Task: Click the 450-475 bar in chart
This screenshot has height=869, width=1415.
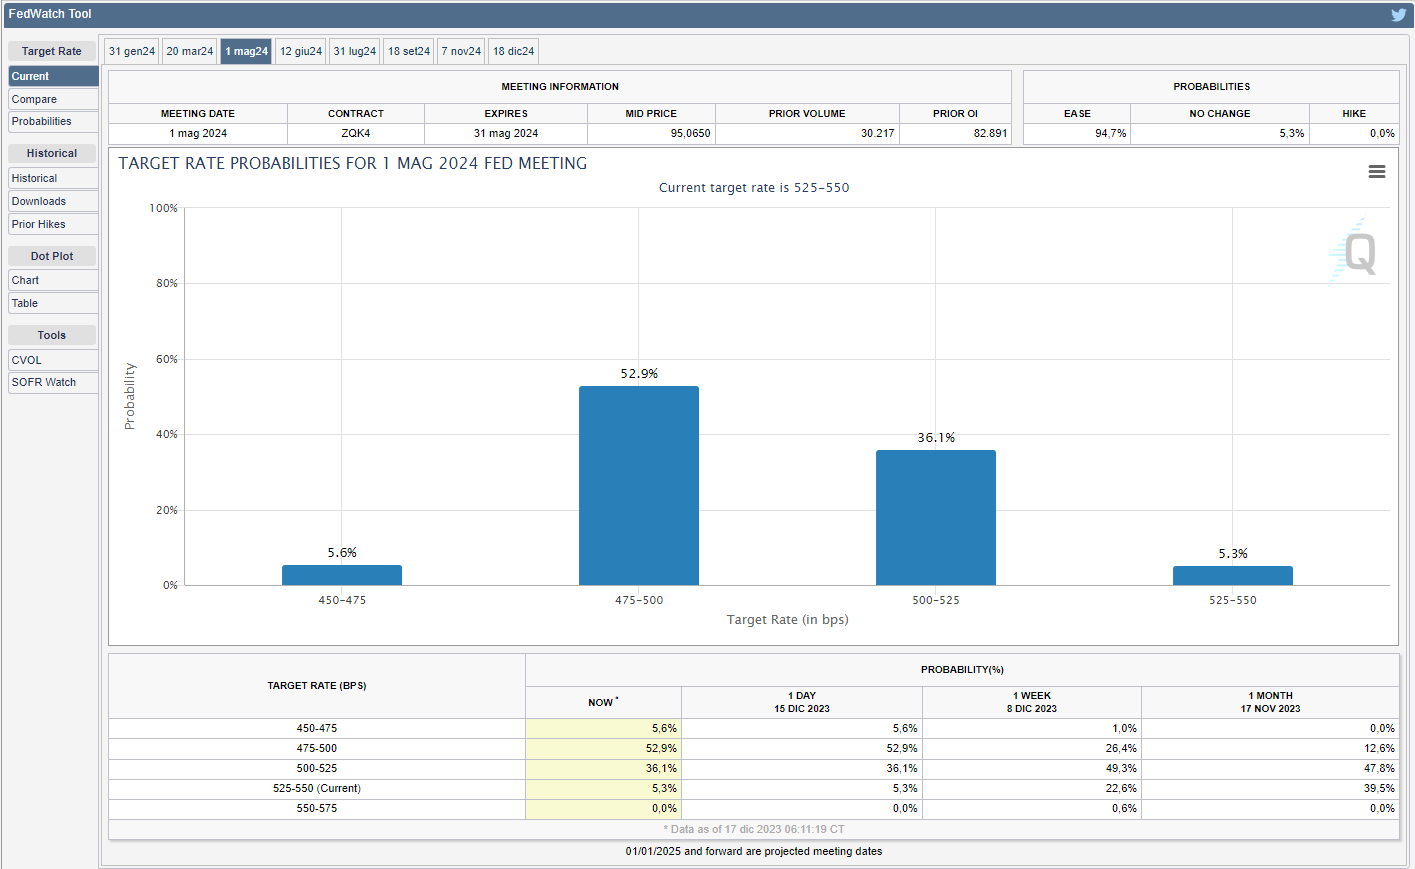Action: coord(342,575)
